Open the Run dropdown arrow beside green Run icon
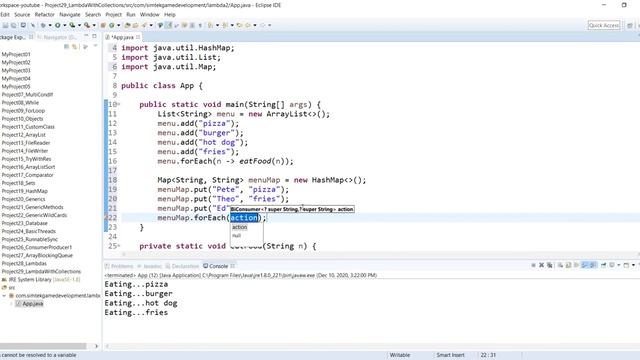This screenshot has height=360, width=640. pyautogui.click(x=64, y=25)
